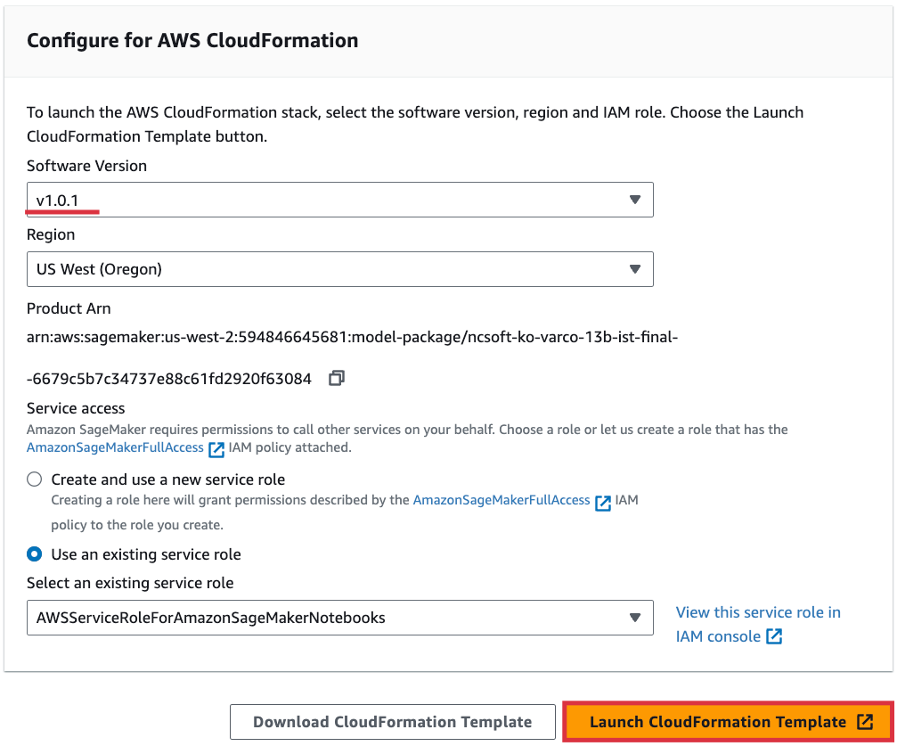897x747 pixels.
Task: Click external link icon beside first AmazonSageMakerFullAccess
Action: tap(217, 448)
